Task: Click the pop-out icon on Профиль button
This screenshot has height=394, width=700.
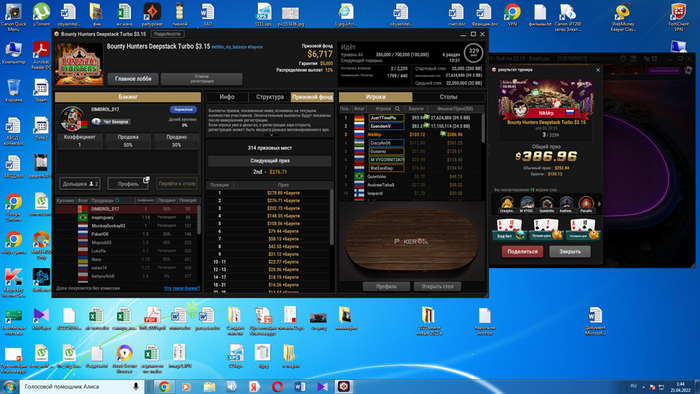Action: [x=146, y=179]
